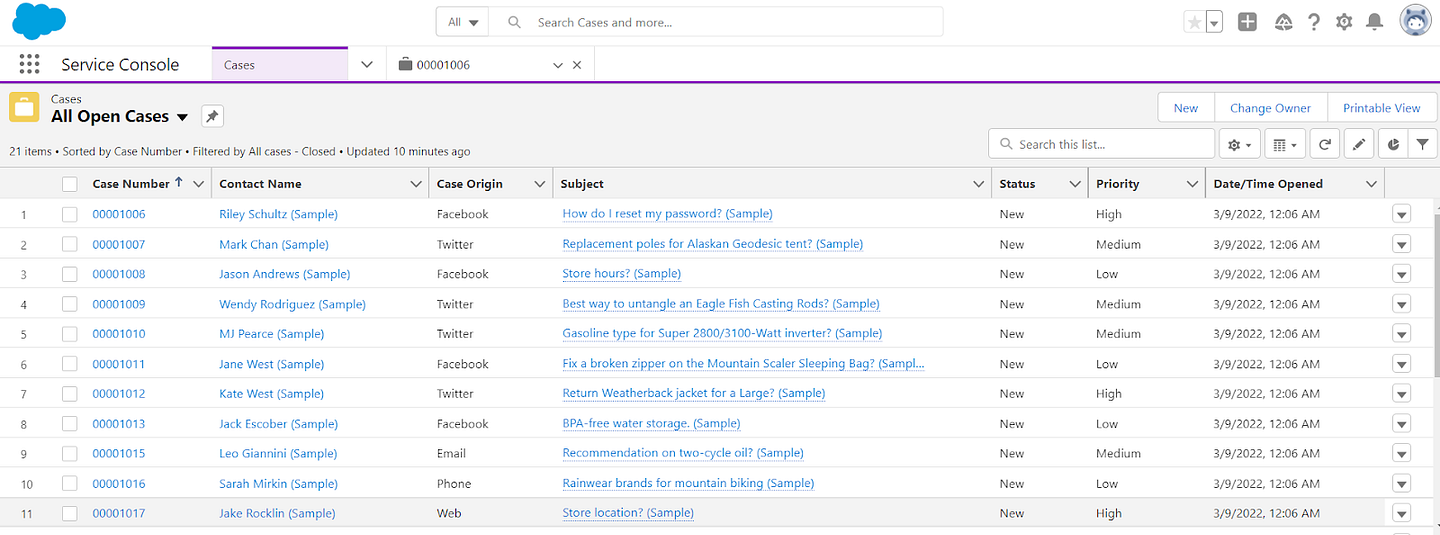This screenshot has height=535, width=1440.
Task: Click the Search this list field
Action: (x=1102, y=144)
